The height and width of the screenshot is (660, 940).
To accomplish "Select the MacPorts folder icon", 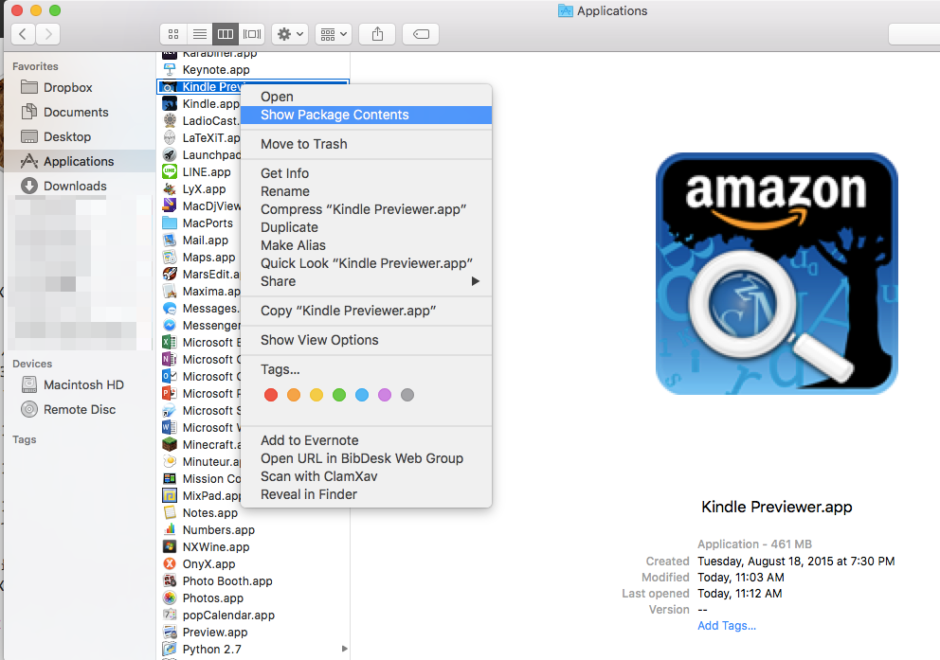I will point(170,223).
